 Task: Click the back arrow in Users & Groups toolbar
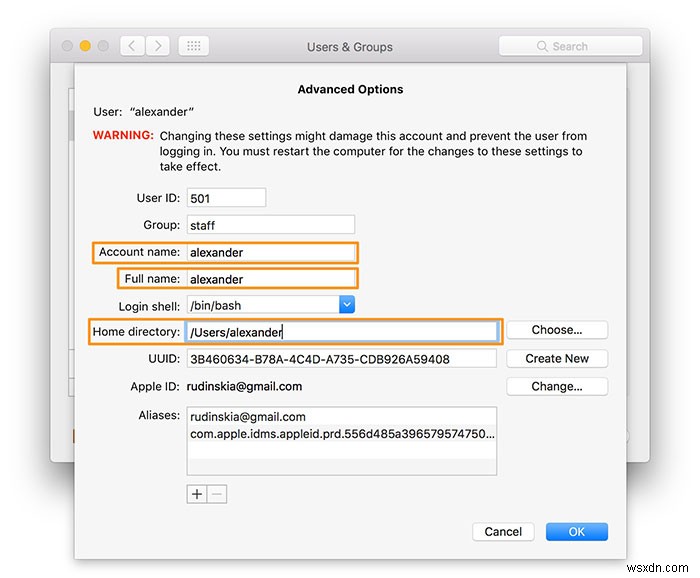(x=132, y=46)
